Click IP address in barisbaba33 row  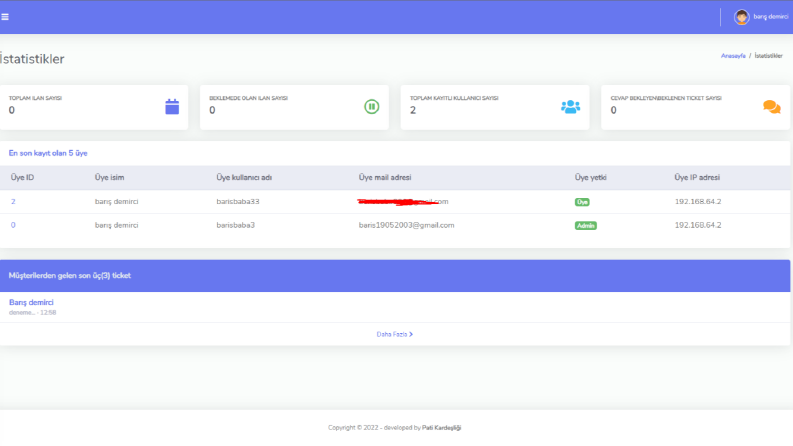click(698, 201)
